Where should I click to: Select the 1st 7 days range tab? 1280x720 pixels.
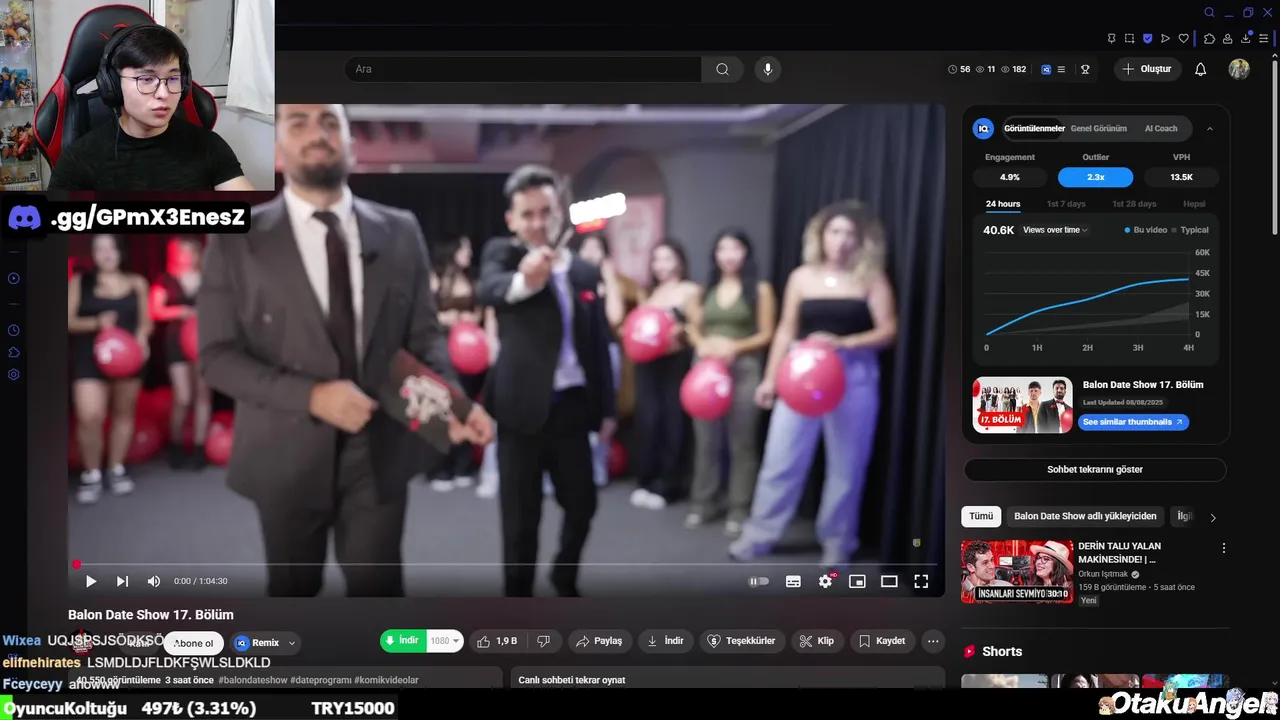click(1066, 204)
